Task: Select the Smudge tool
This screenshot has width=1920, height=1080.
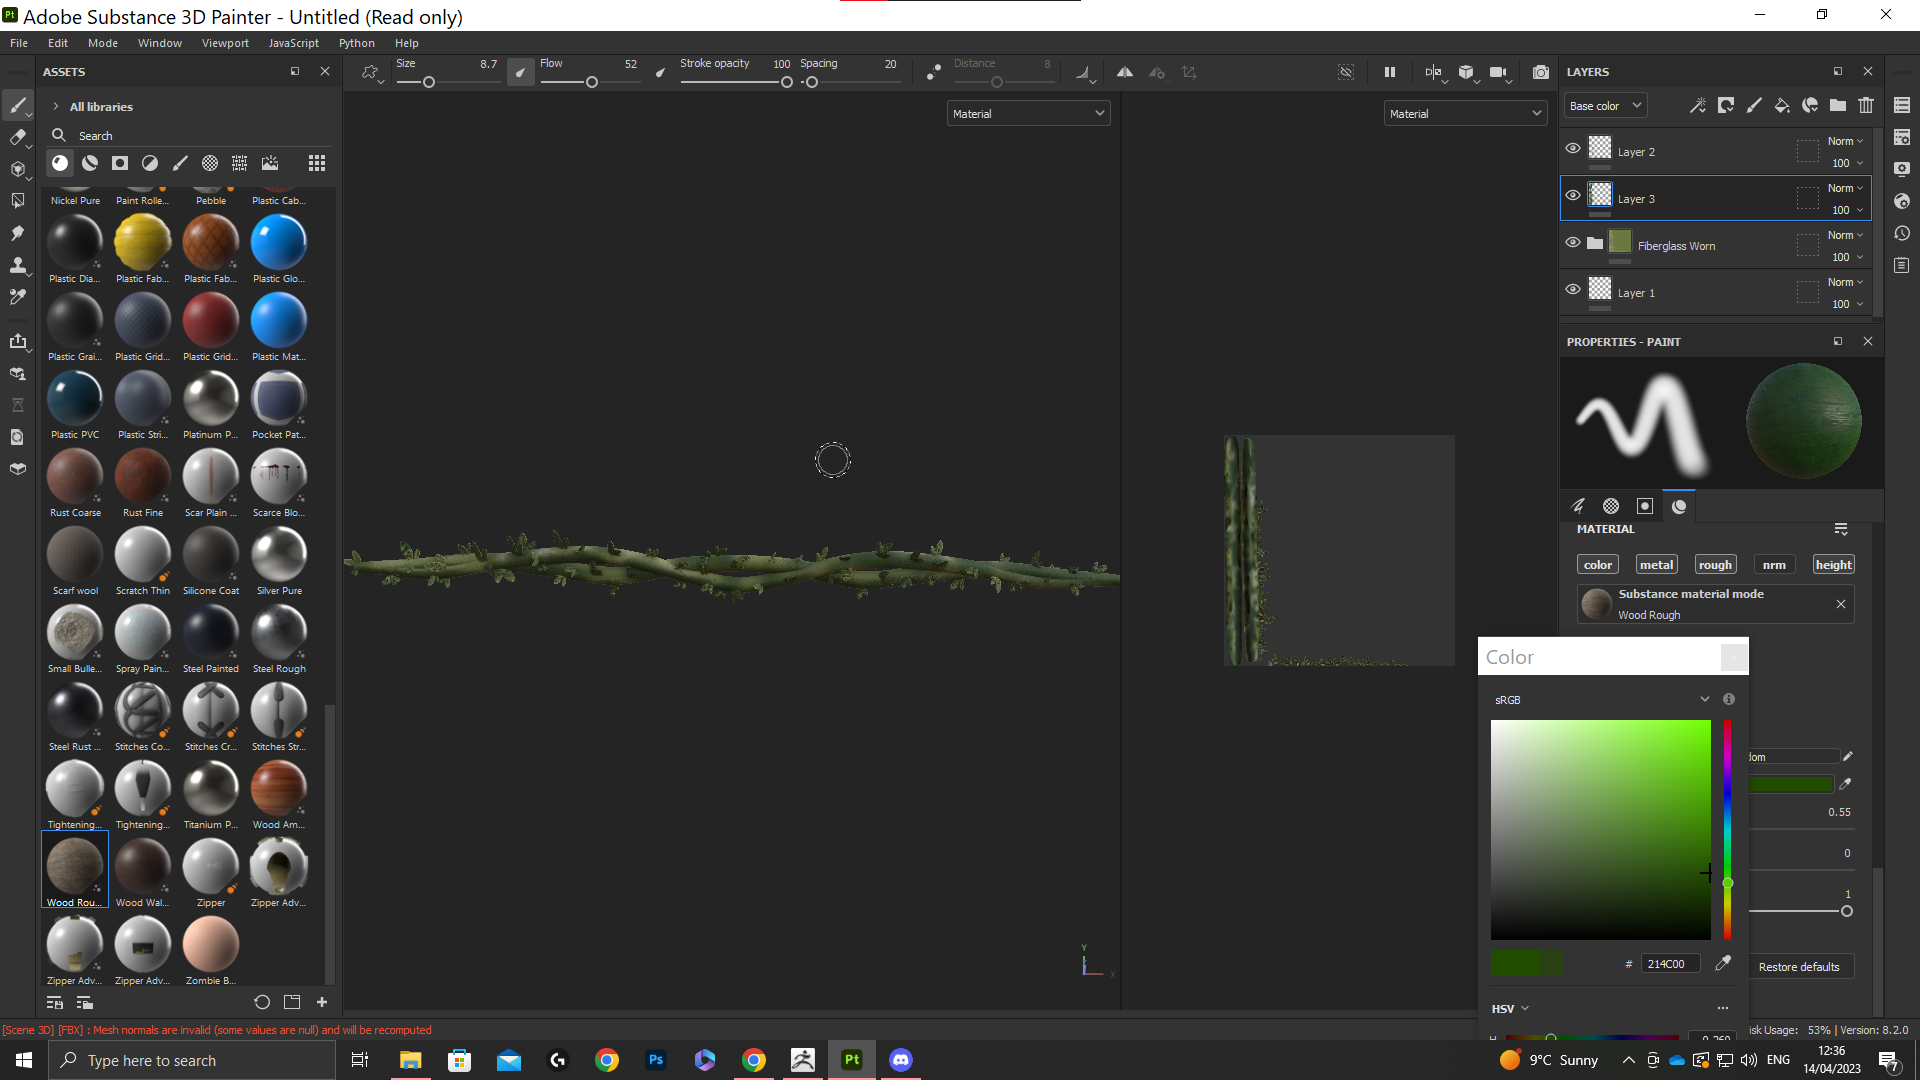Action: click(x=18, y=233)
